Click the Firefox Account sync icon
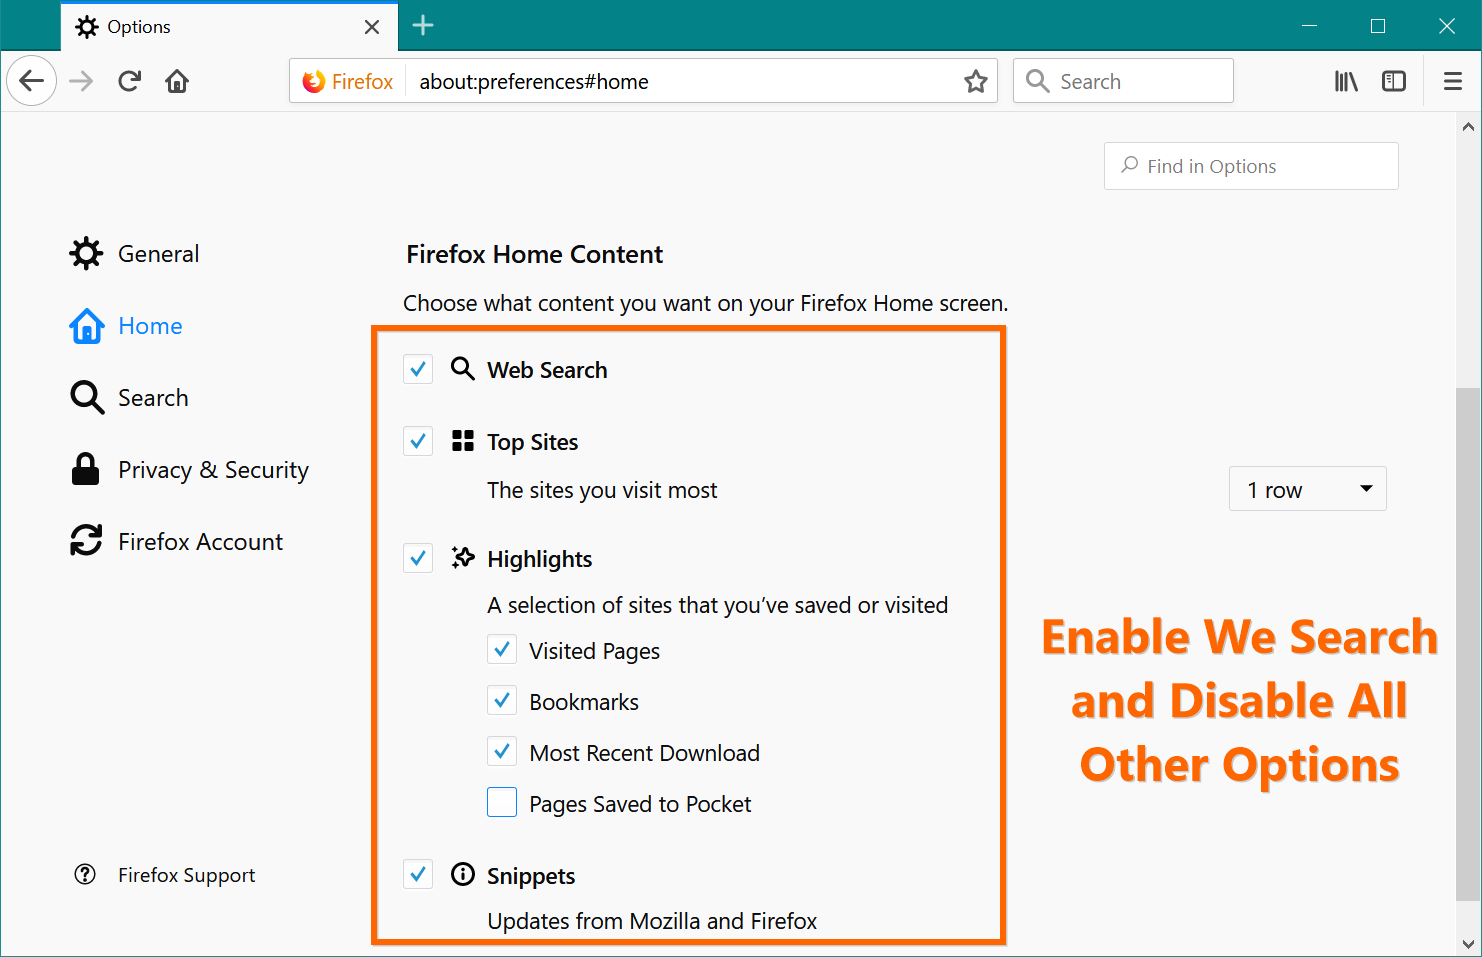Image resolution: width=1482 pixels, height=957 pixels. coord(86,541)
